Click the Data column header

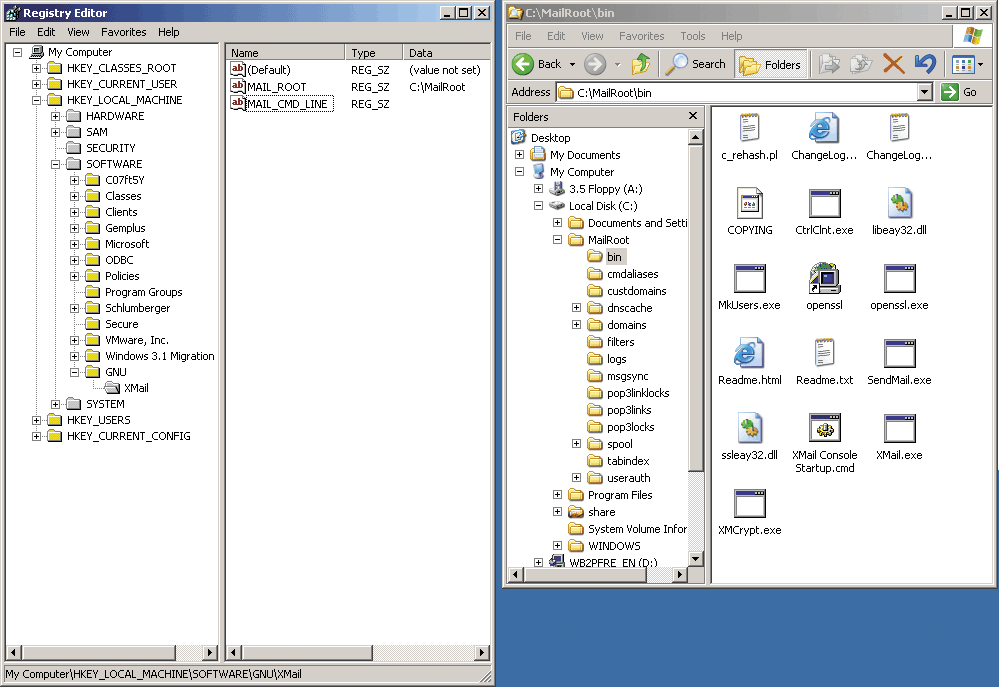pos(446,53)
